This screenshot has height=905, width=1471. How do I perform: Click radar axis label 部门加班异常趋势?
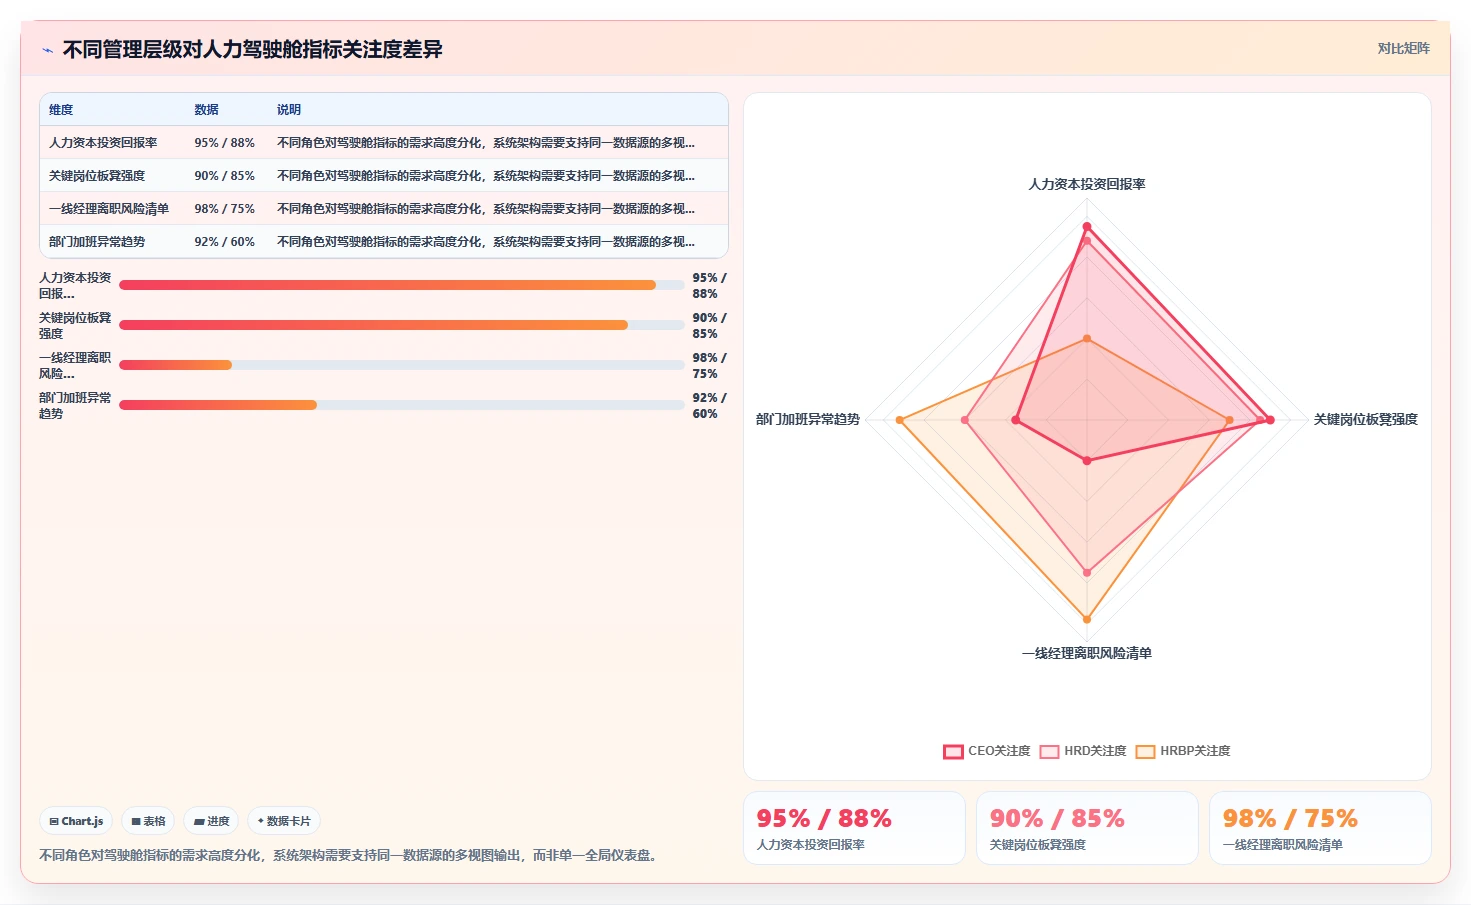coord(808,420)
